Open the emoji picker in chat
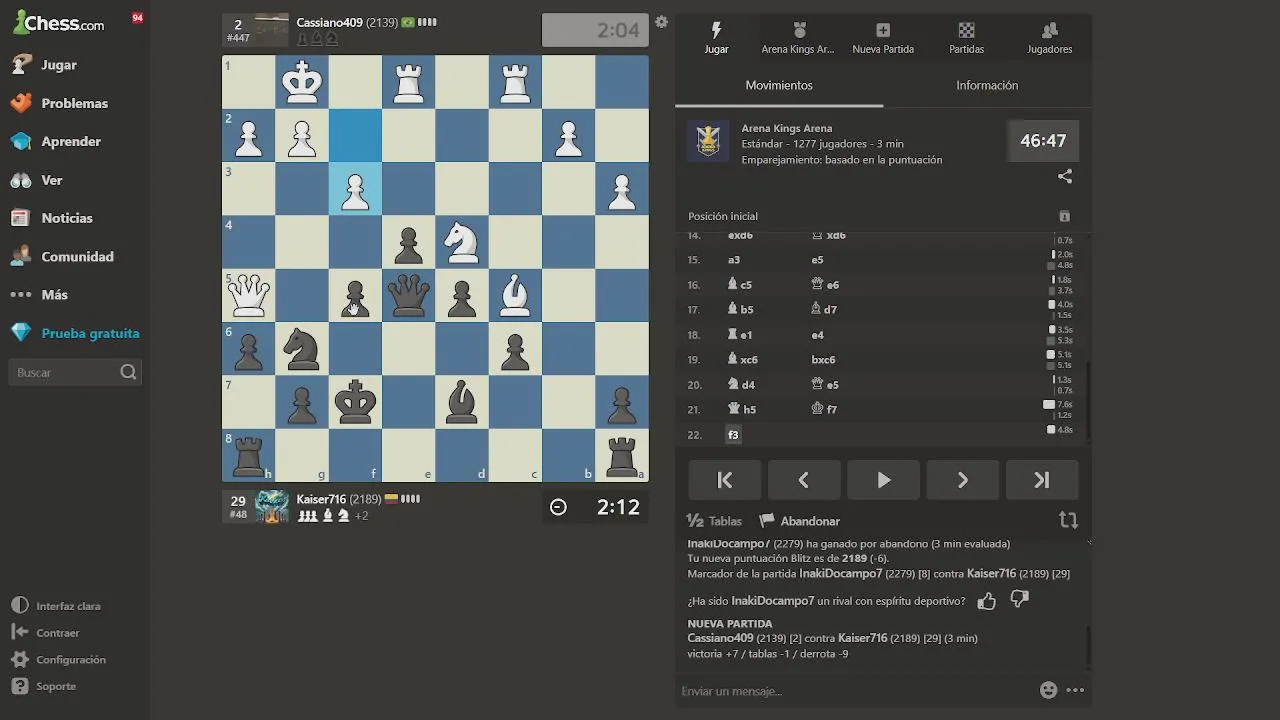Viewport: 1280px width, 720px height. 1048,690
